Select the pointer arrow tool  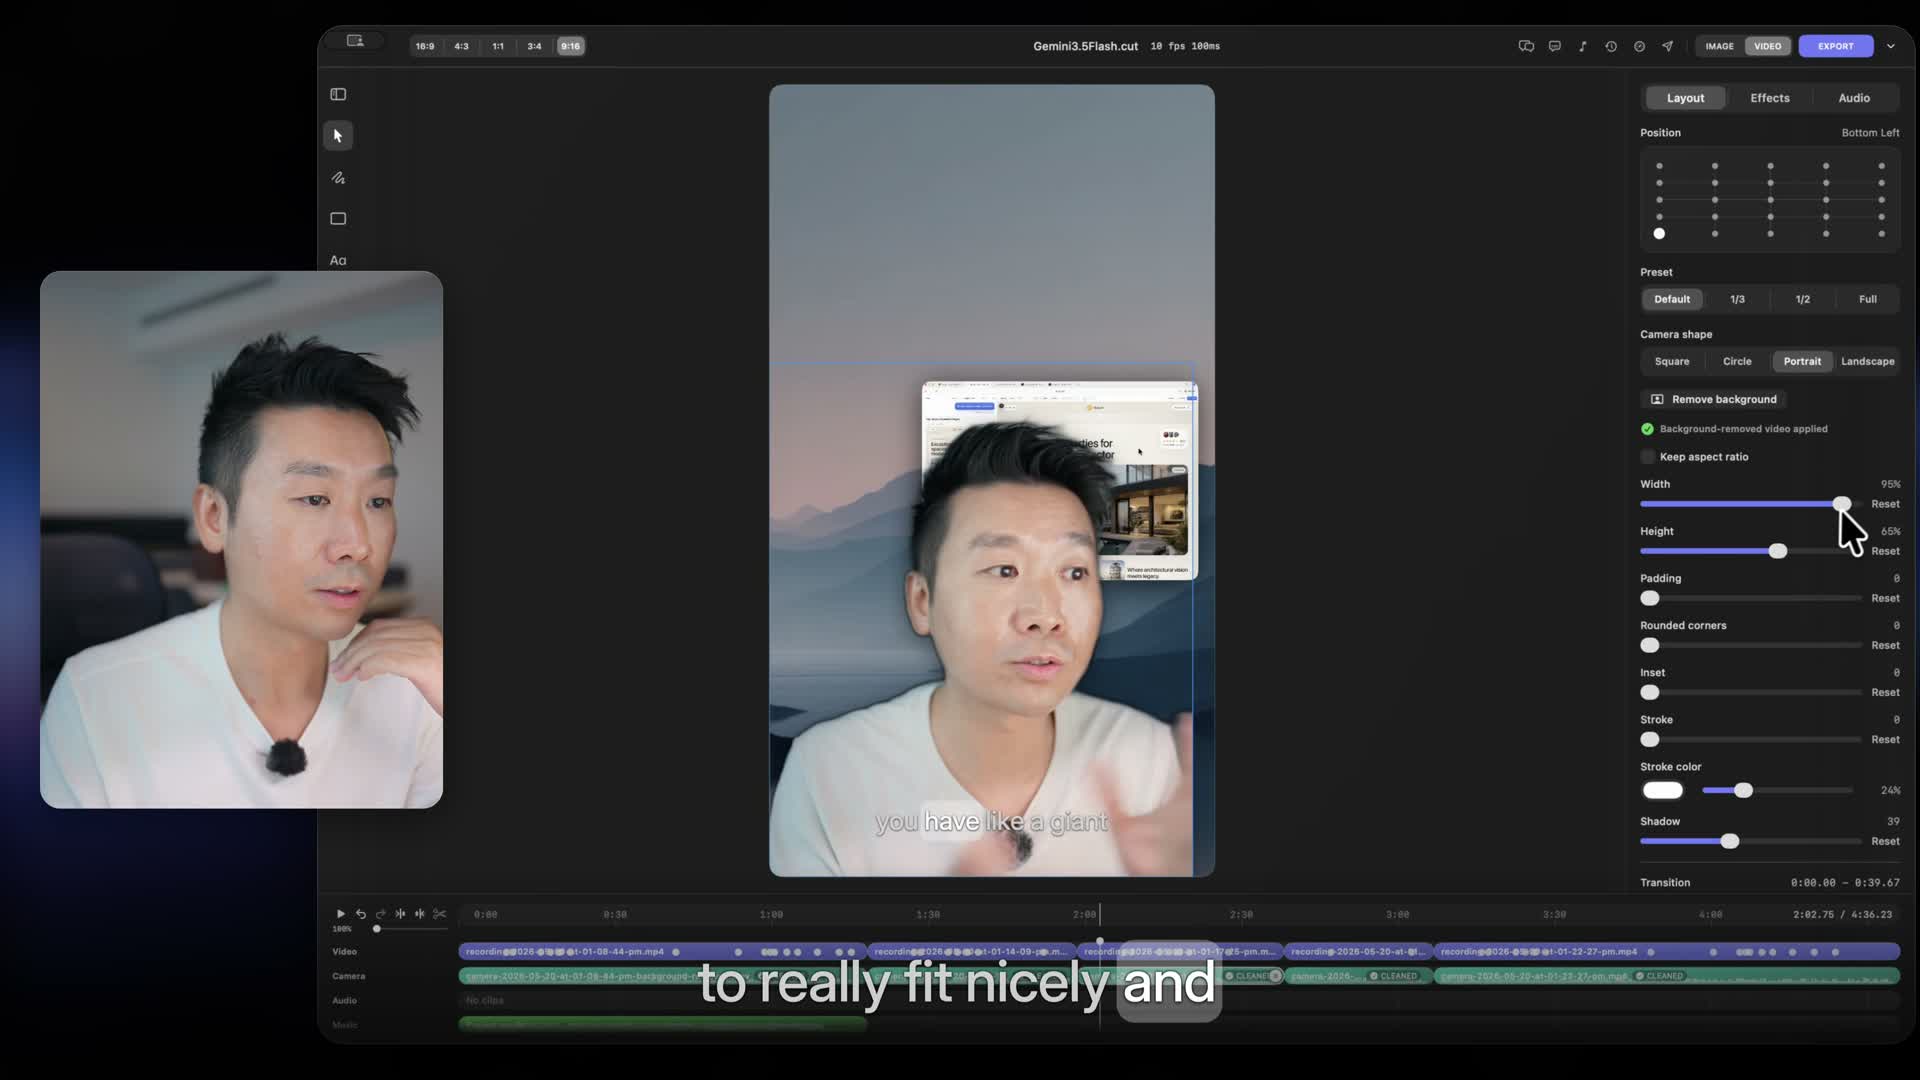(x=338, y=136)
